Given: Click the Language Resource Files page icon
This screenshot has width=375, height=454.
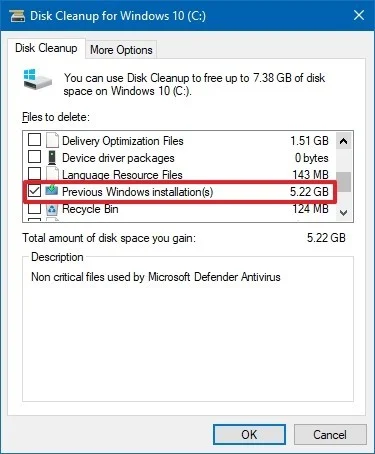Looking at the screenshot, I should click(x=52, y=174).
